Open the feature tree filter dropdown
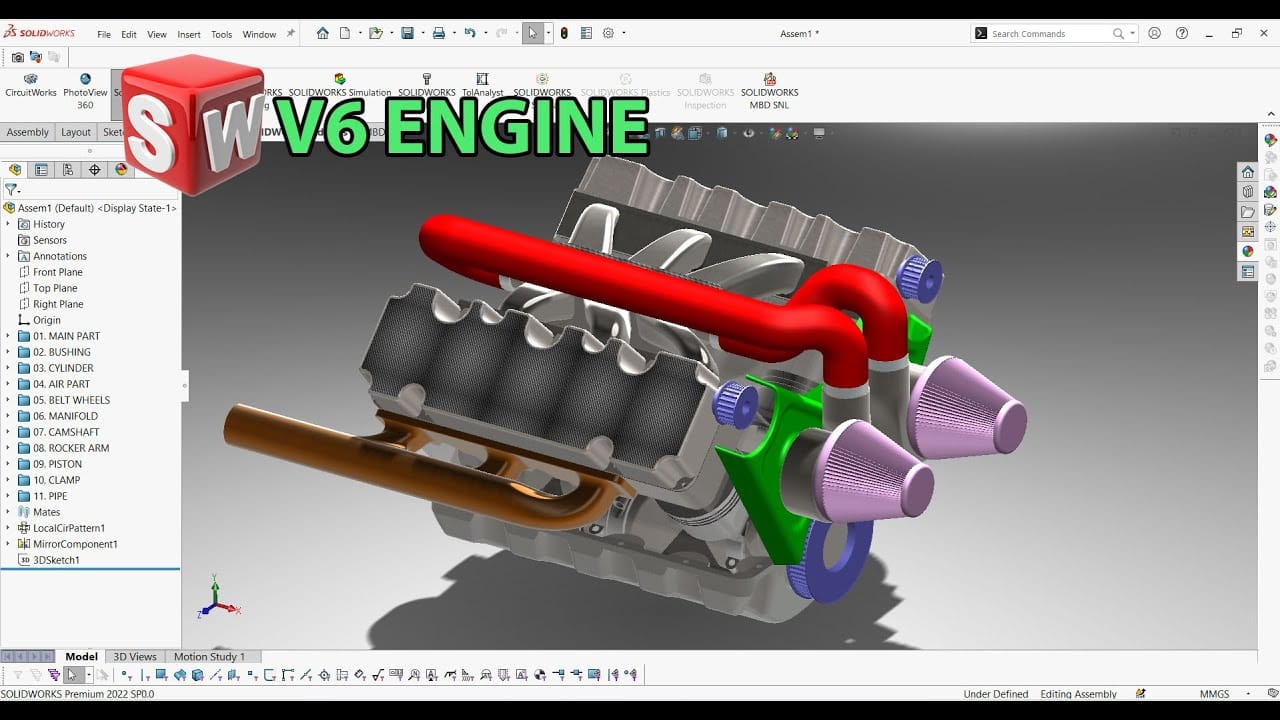 (12, 189)
